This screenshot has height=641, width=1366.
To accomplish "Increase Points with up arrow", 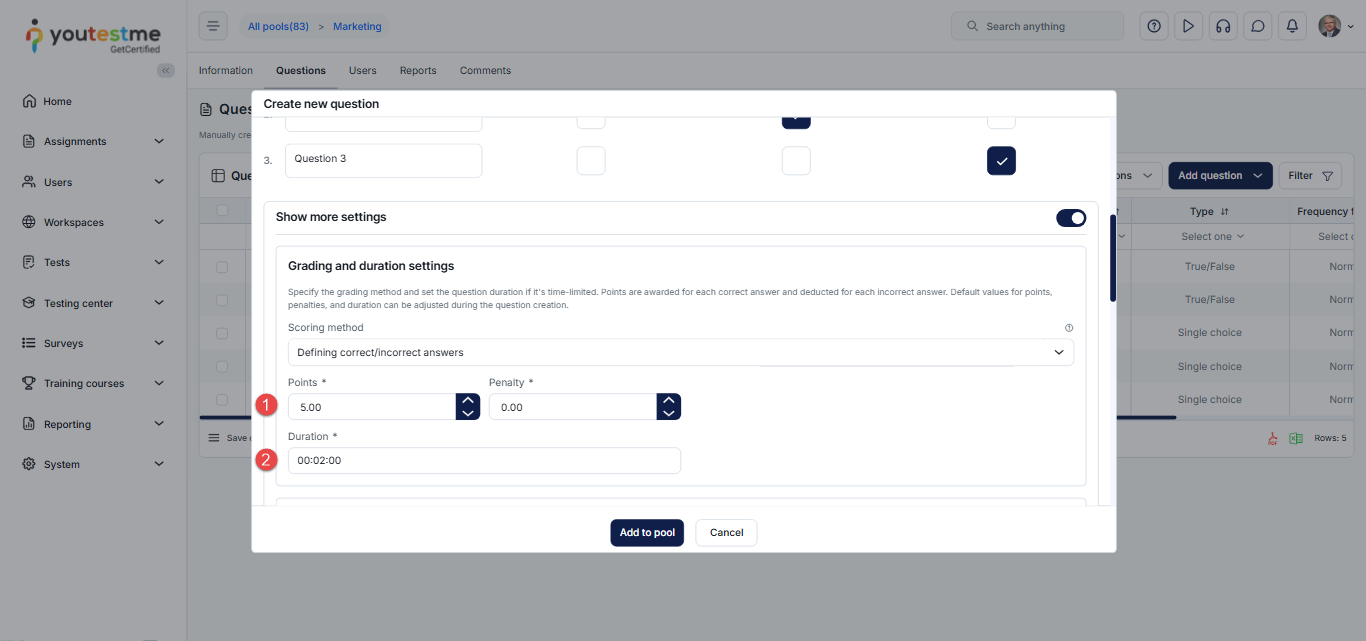I will click(x=468, y=400).
